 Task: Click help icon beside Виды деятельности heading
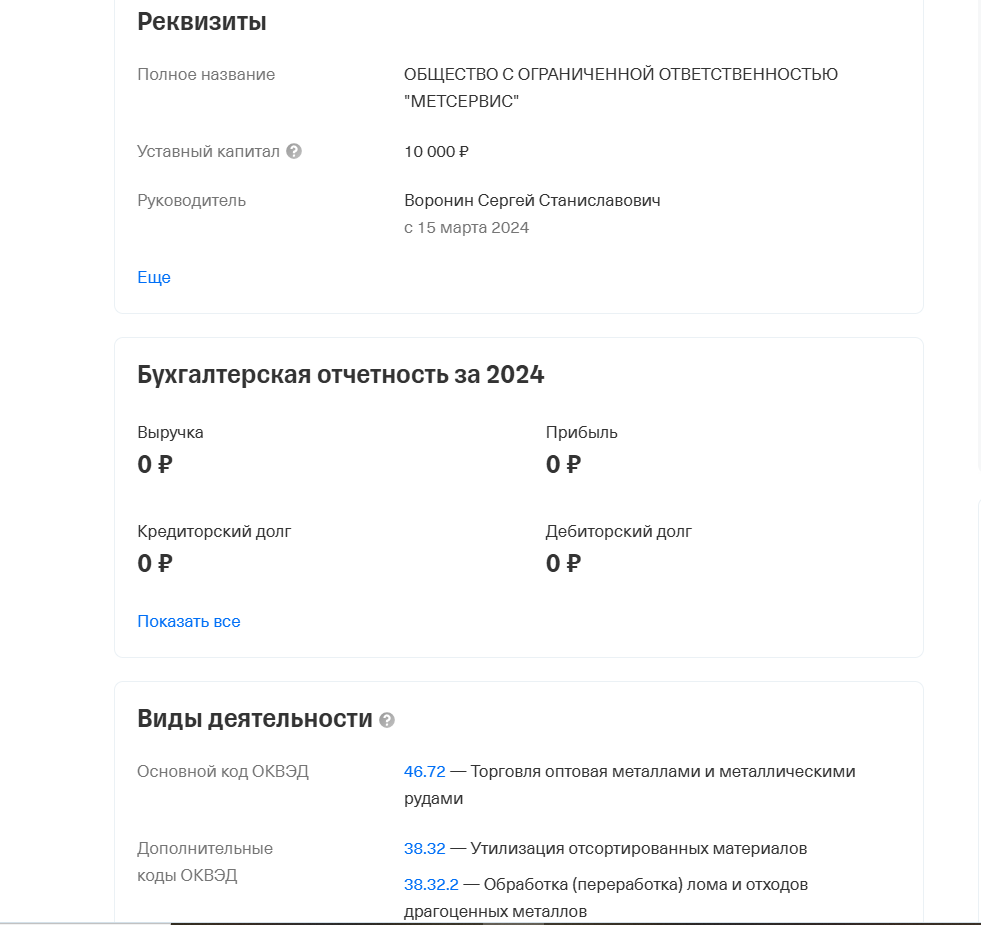[x=388, y=720]
